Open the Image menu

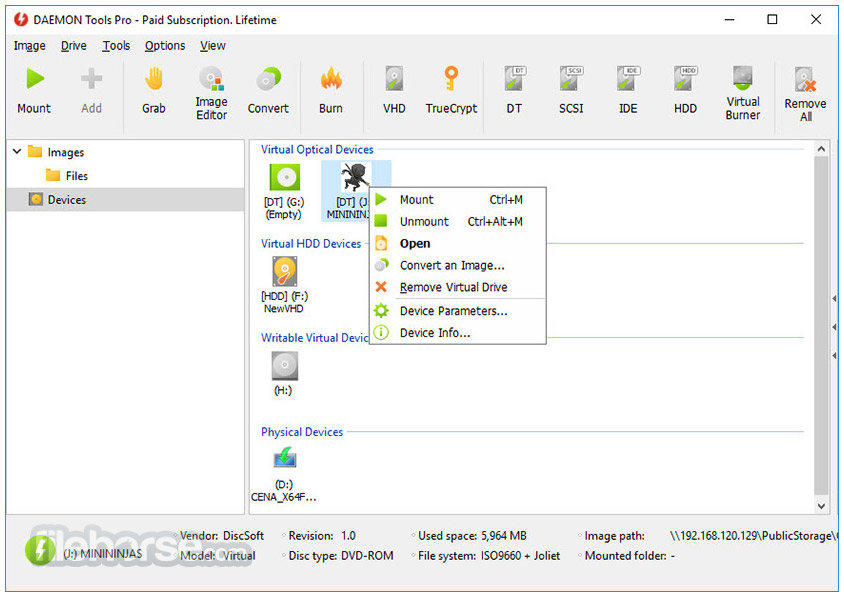tap(30, 46)
